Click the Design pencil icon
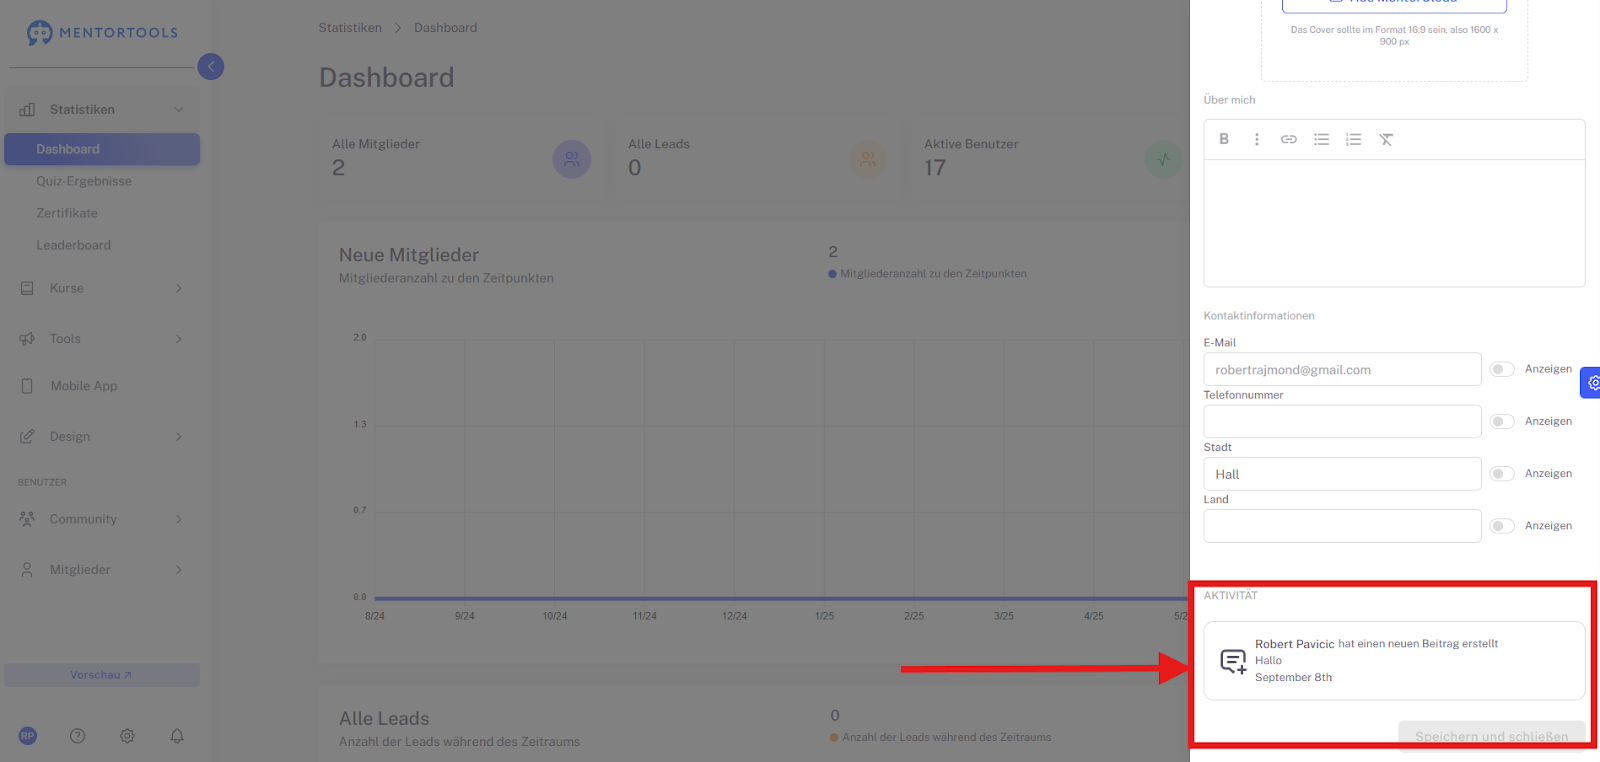 (x=27, y=437)
